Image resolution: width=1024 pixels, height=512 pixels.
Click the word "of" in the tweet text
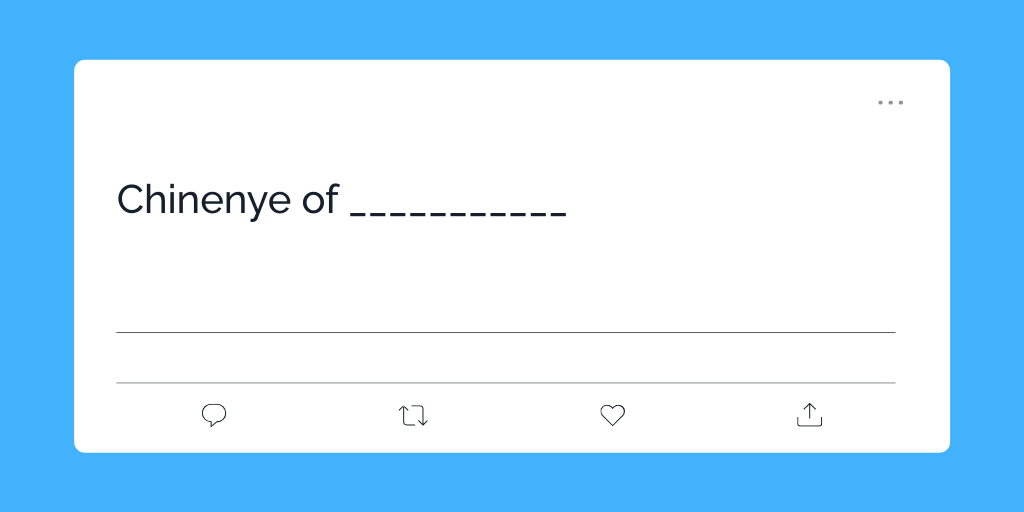pos(320,200)
